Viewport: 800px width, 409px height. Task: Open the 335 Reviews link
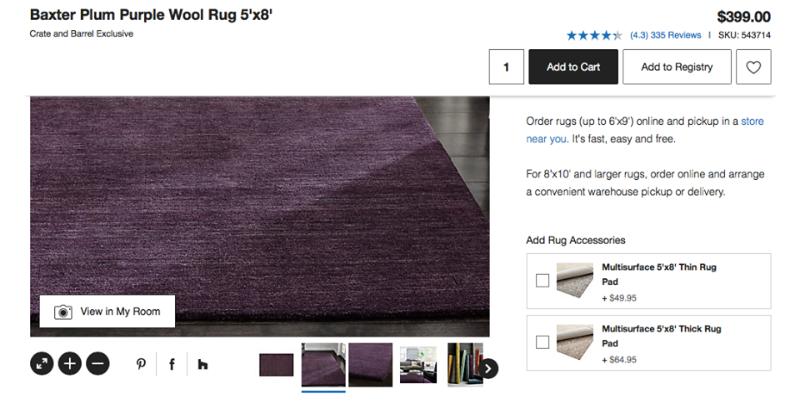[x=675, y=35]
